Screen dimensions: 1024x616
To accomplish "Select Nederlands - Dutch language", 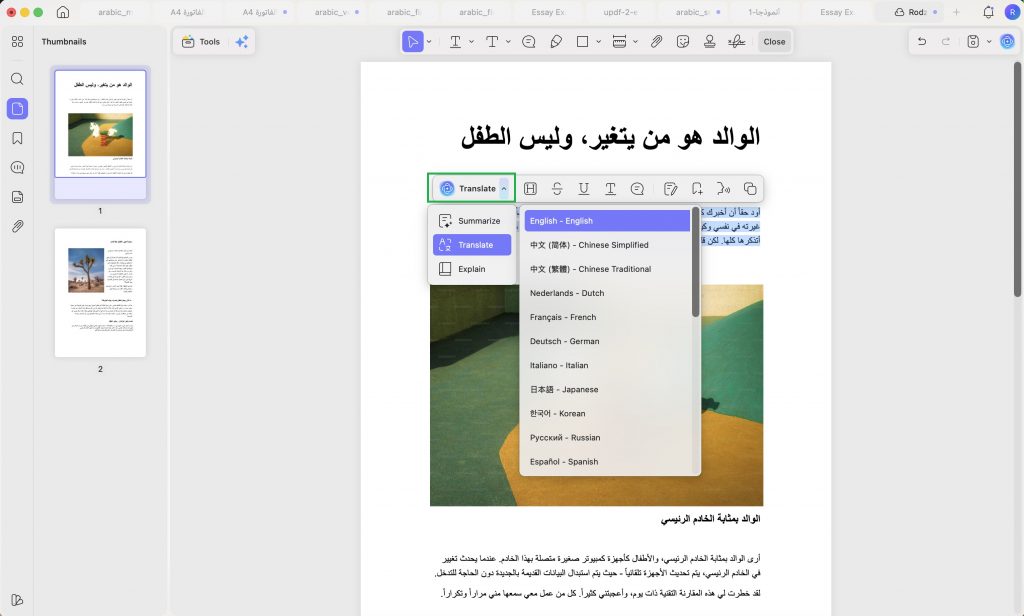I will coord(607,293).
